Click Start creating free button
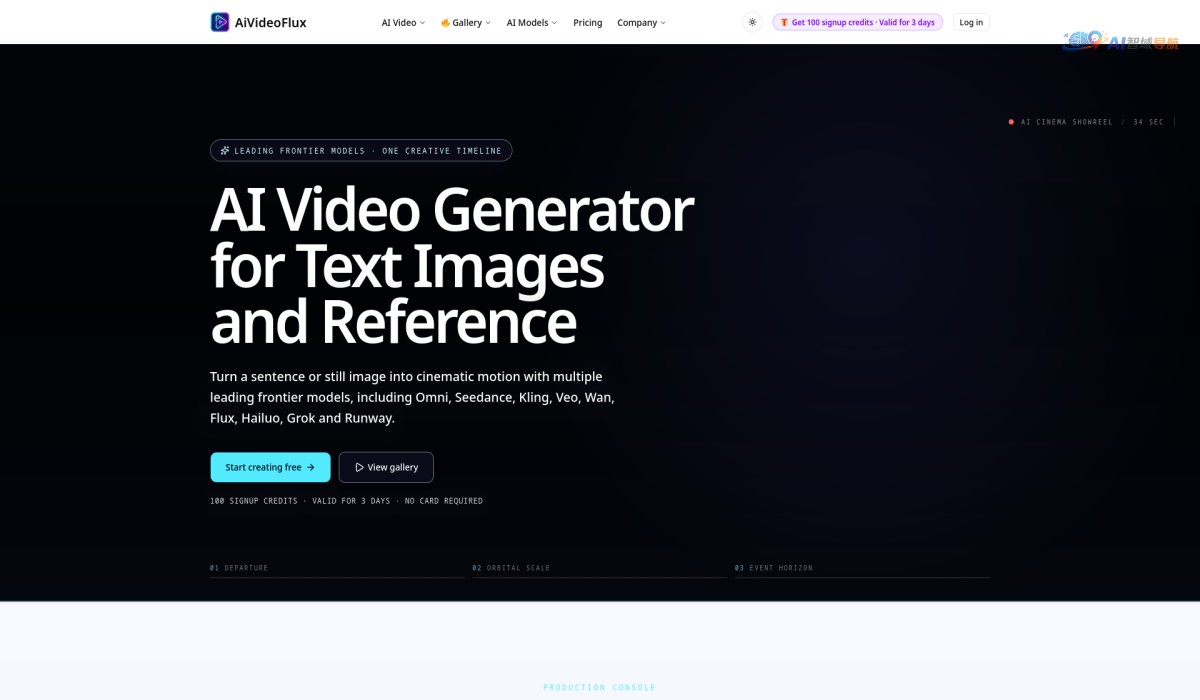This screenshot has height=700, width=1200. point(270,467)
